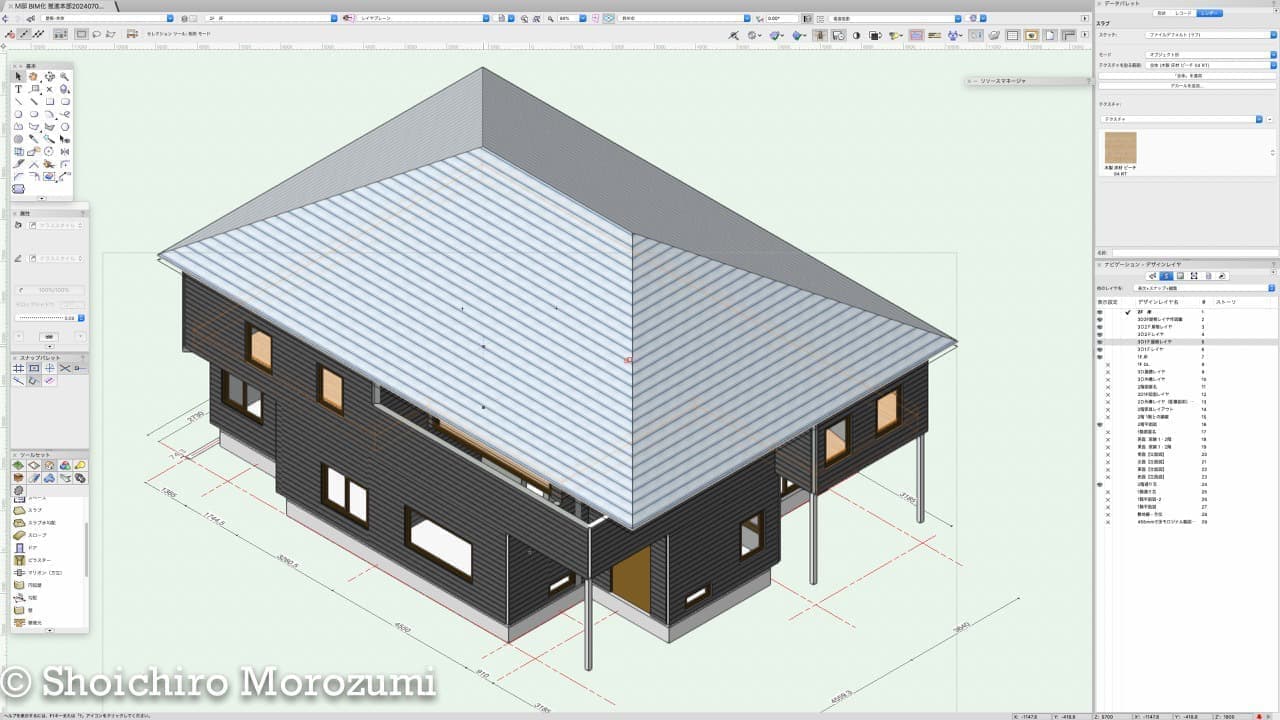Switch to the レンダー tab
The height and width of the screenshot is (720, 1280).
(1209, 13)
